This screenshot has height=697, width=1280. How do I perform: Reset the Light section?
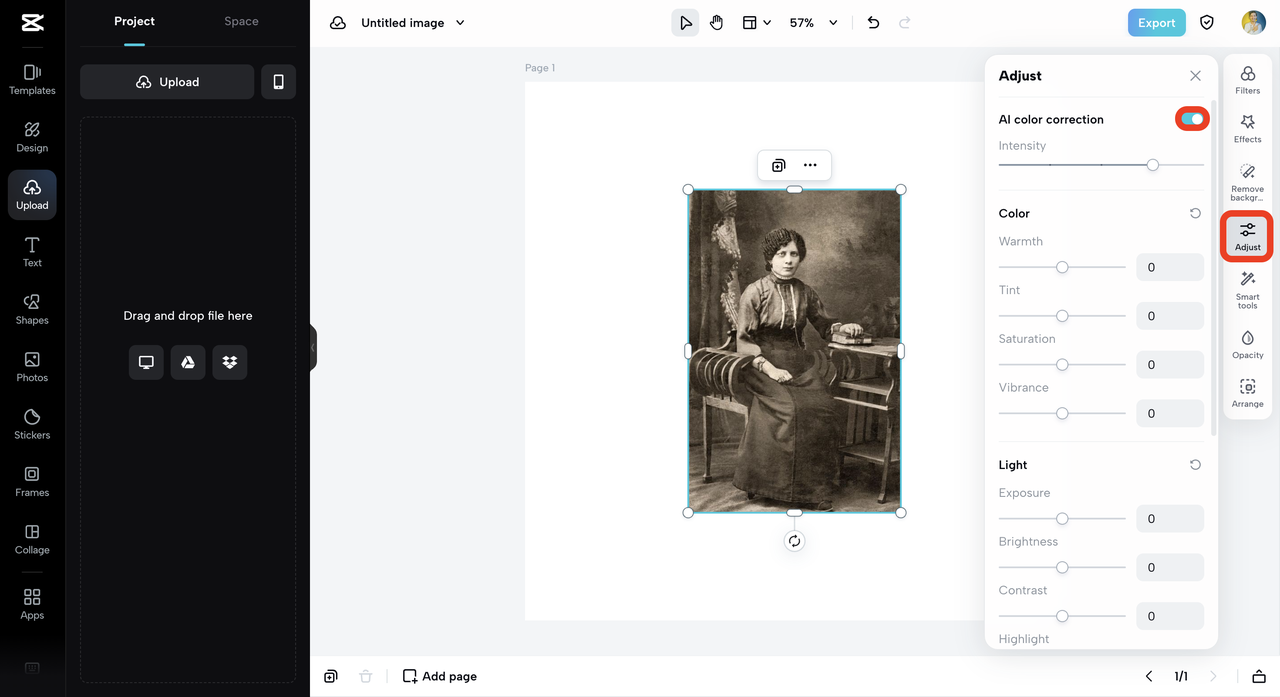pyautogui.click(x=1195, y=465)
